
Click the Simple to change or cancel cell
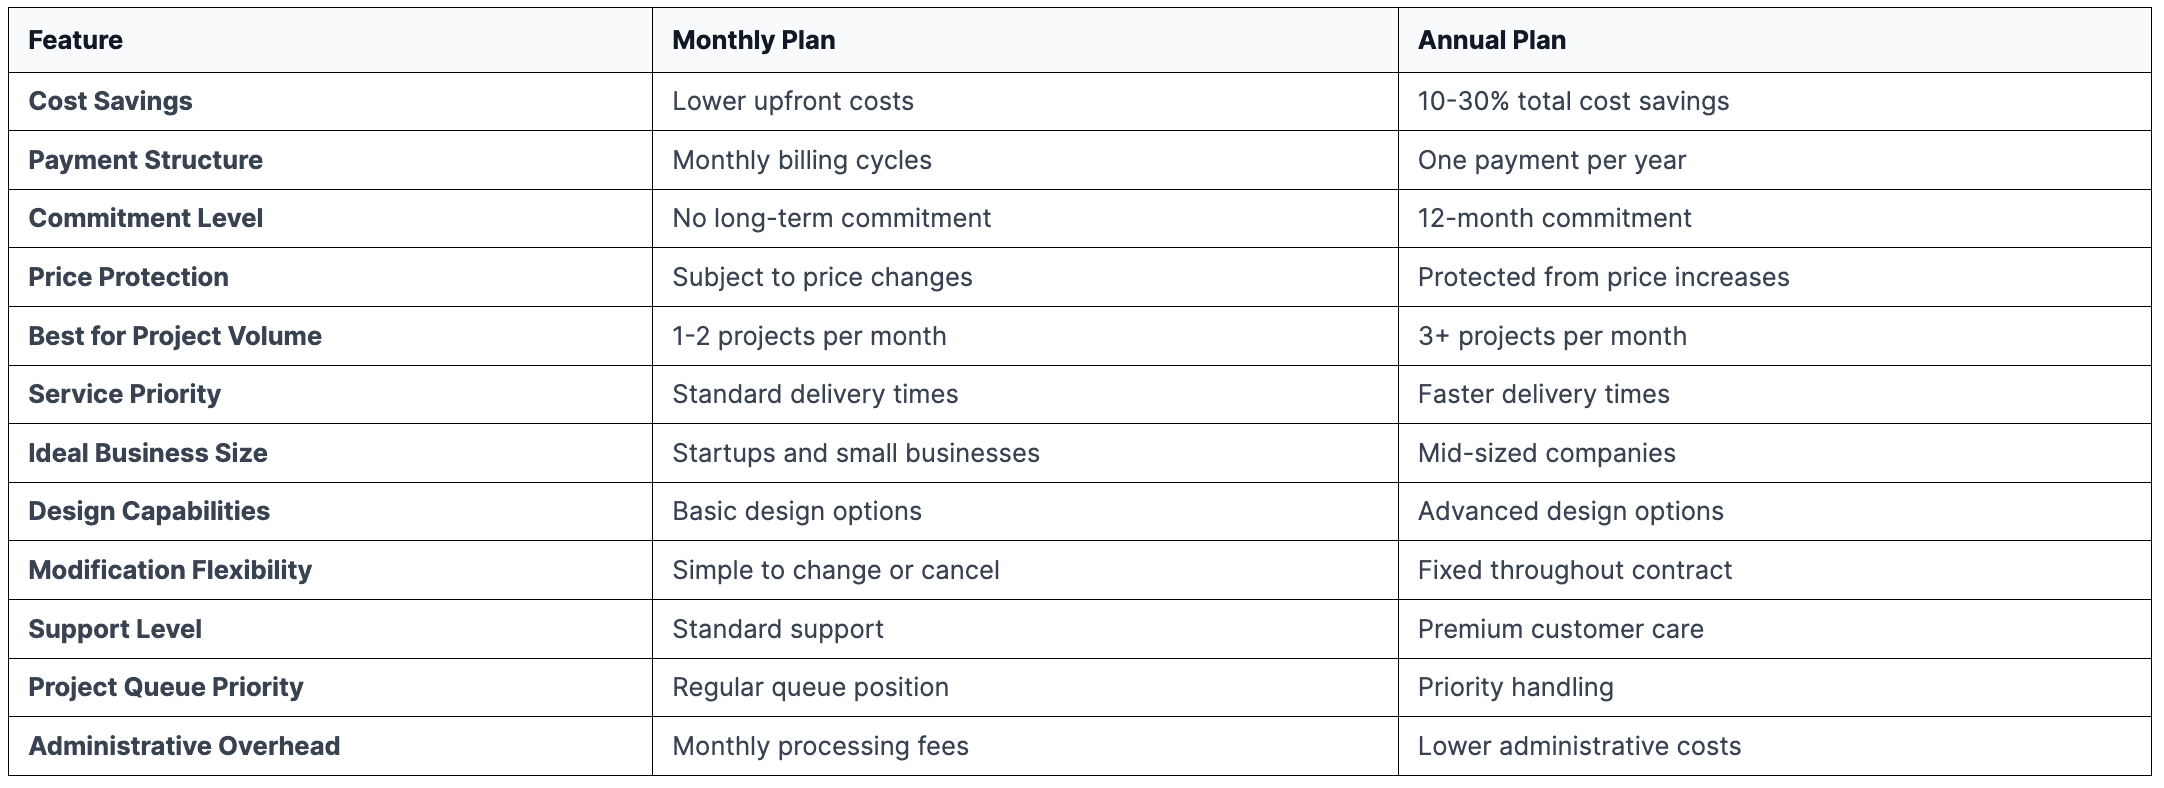click(x=836, y=570)
